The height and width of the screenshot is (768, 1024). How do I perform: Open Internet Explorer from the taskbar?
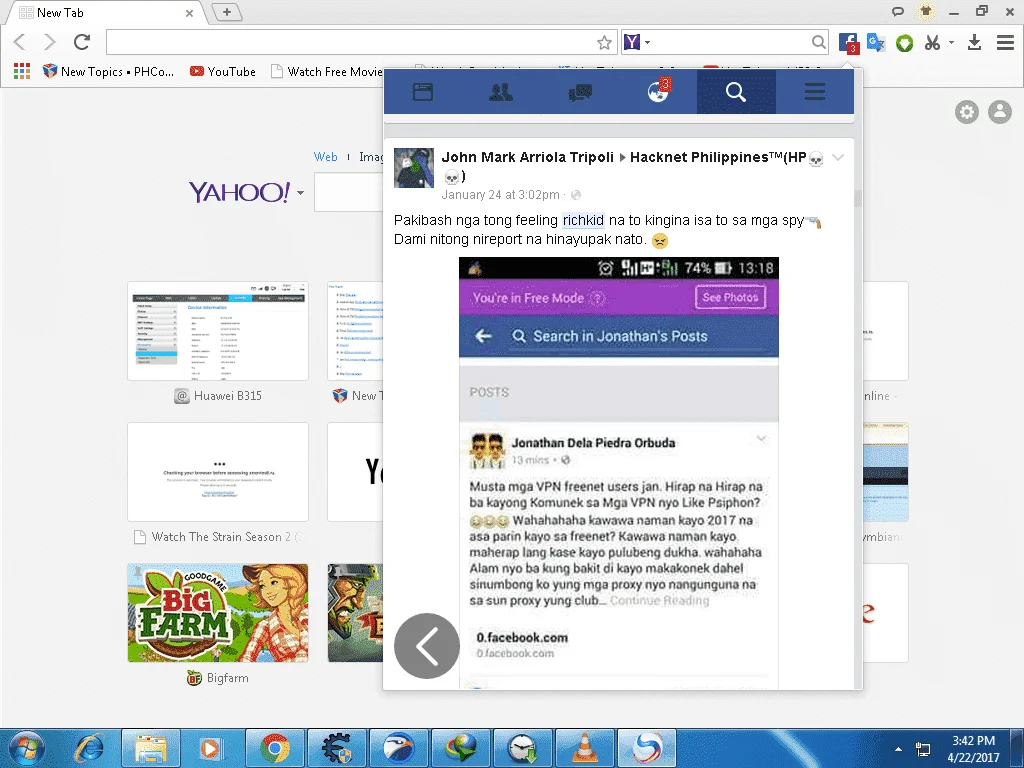89,748
